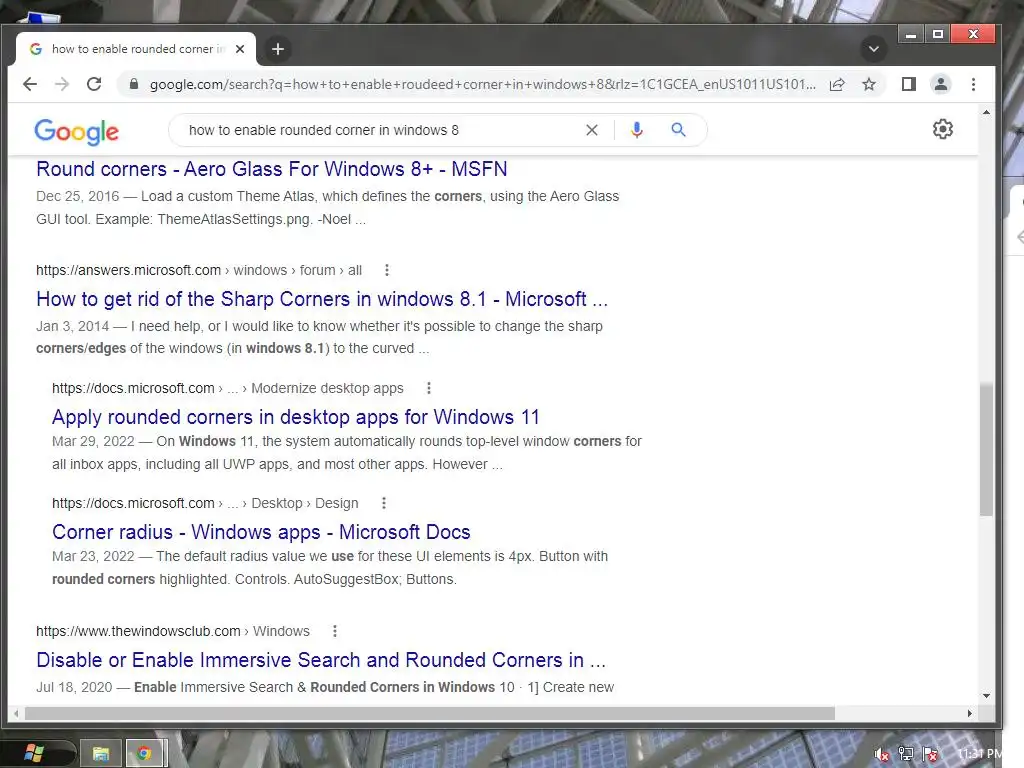Click the horizontal scrollbar thumb
Screen dimensions: 1024x768
coord(430,713)
